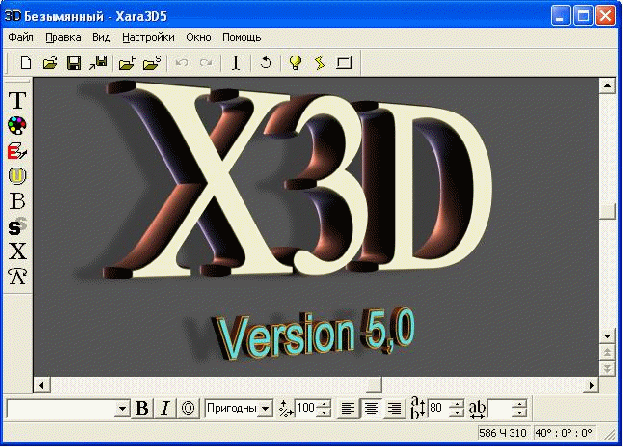Open Color options with the palette icon
Screen dimensions: 623x447
(17, 126)
